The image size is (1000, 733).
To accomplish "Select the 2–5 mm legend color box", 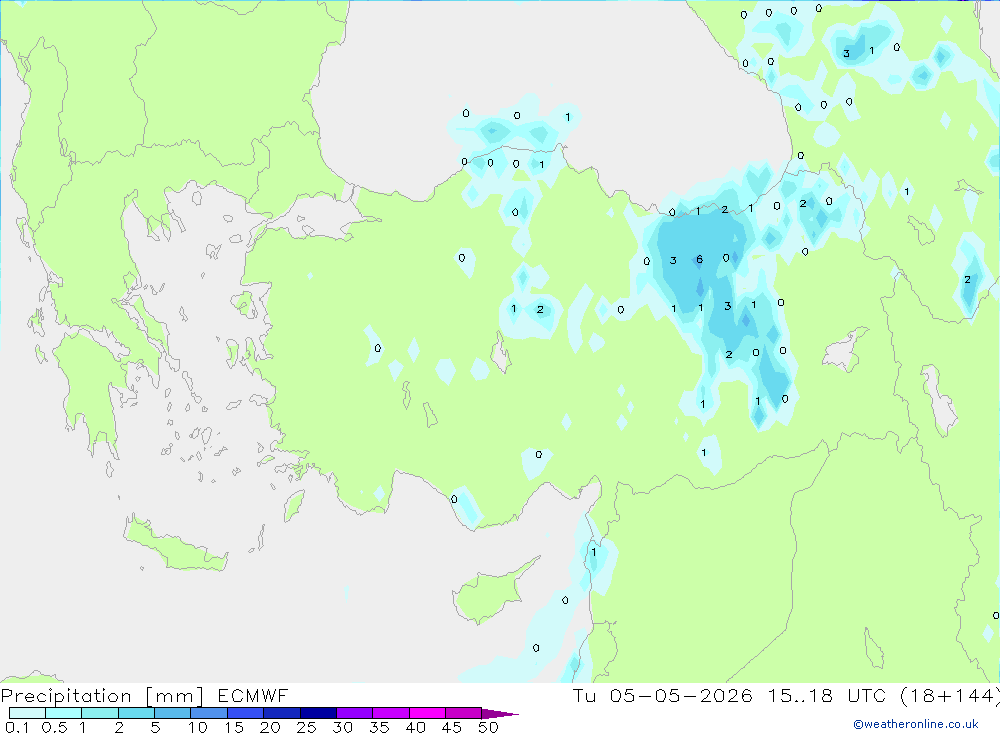I will pos(136,713).
